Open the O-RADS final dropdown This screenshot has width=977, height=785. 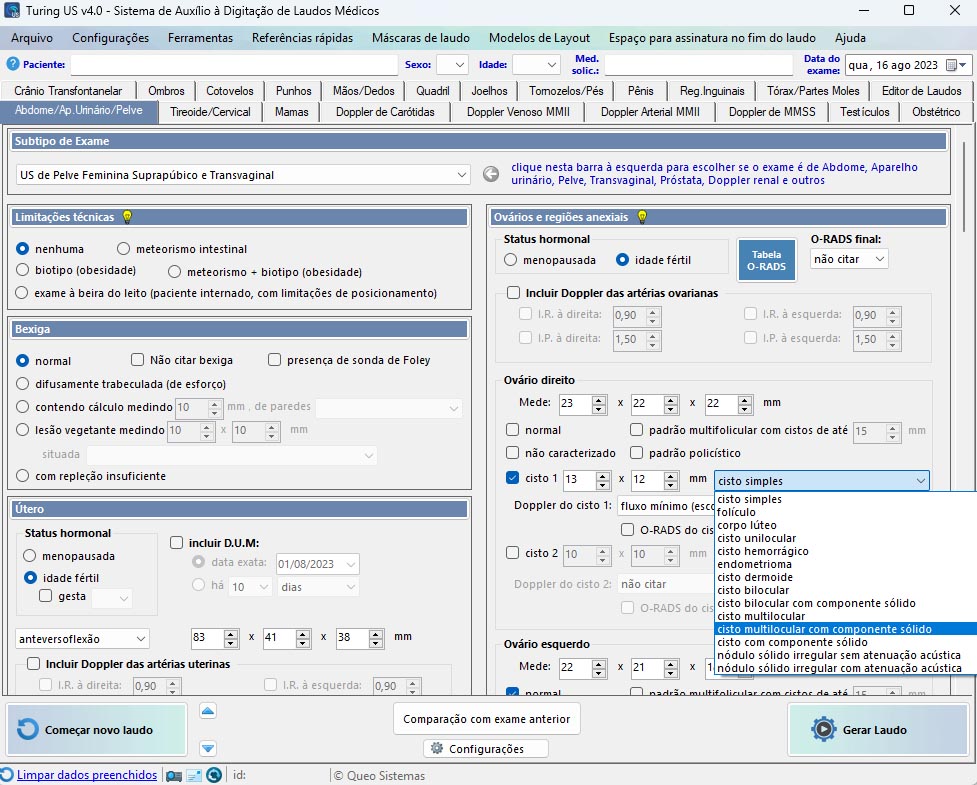[849, 259]
